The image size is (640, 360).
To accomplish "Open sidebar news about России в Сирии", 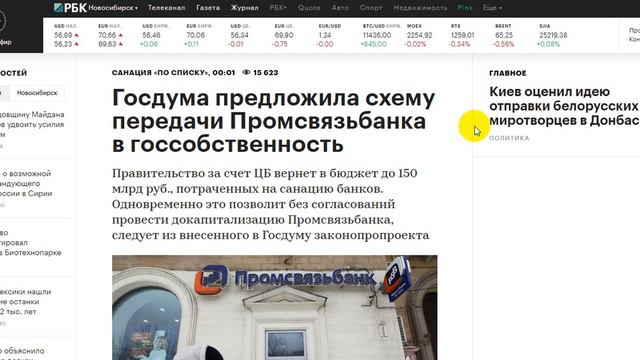I will coord(26,183).
